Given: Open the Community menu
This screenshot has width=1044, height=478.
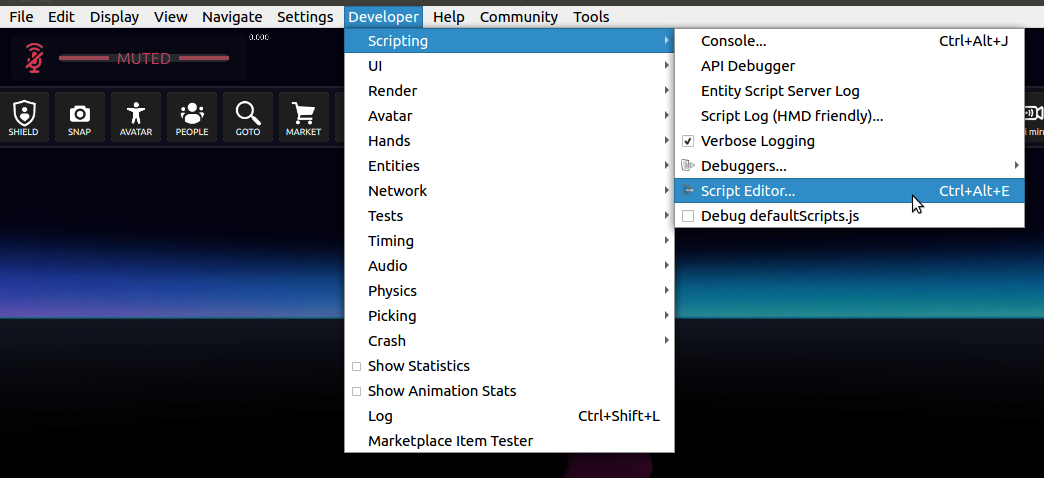Looking at the screenshot, I should (x=519, y=17).
